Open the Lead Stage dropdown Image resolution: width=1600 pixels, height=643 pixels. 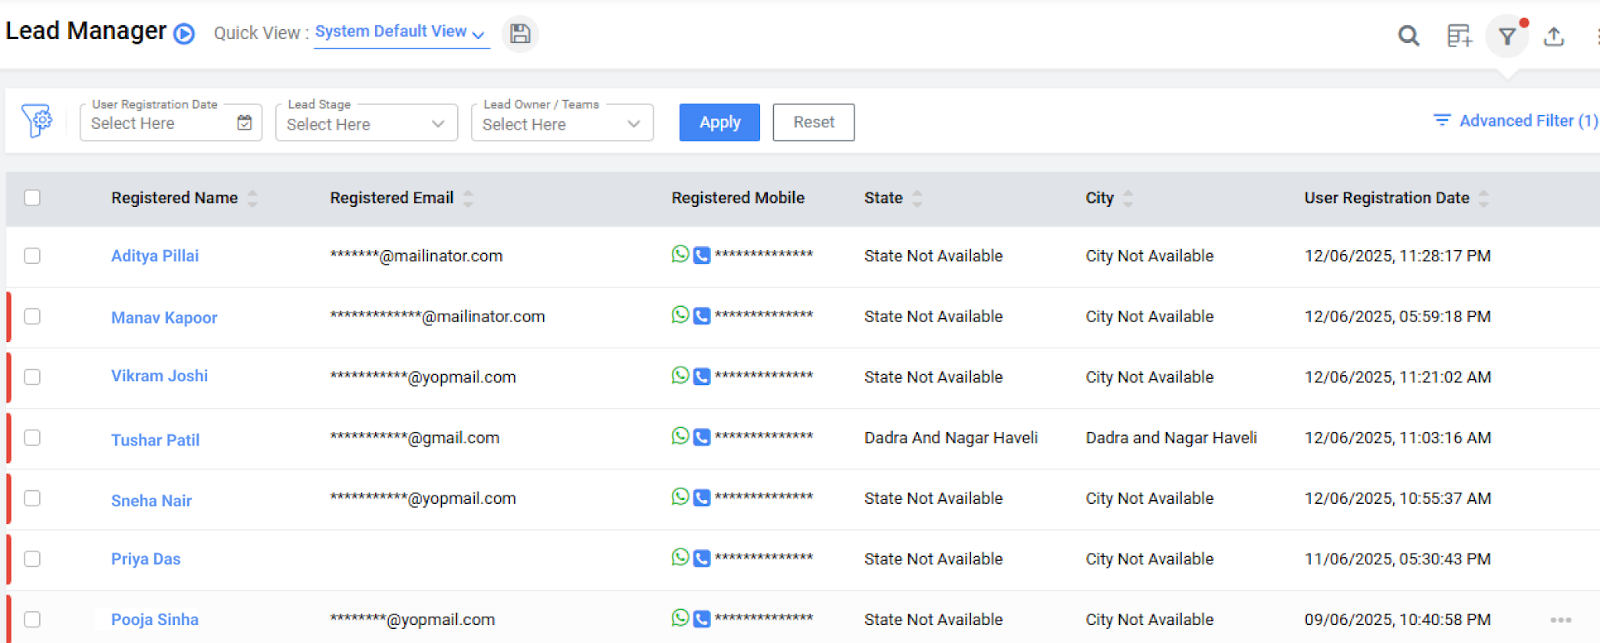pos(366,124)
